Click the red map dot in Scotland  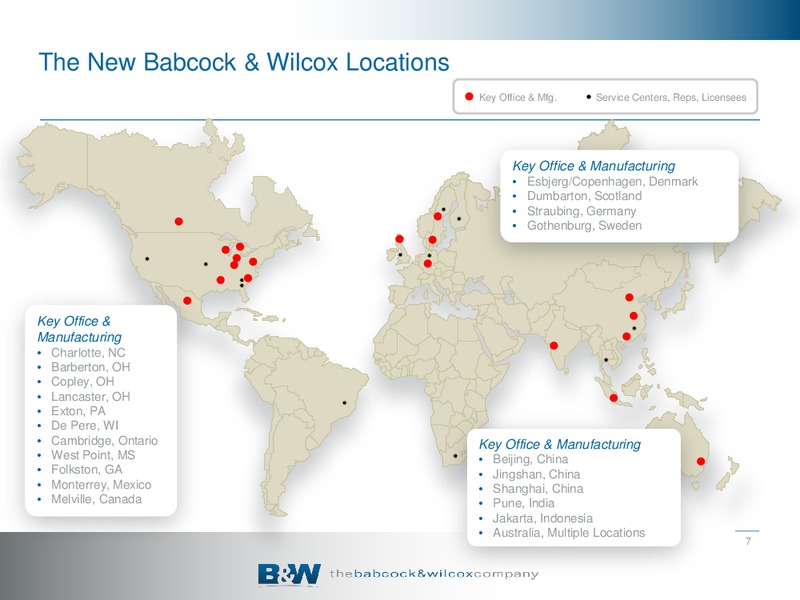399,239
